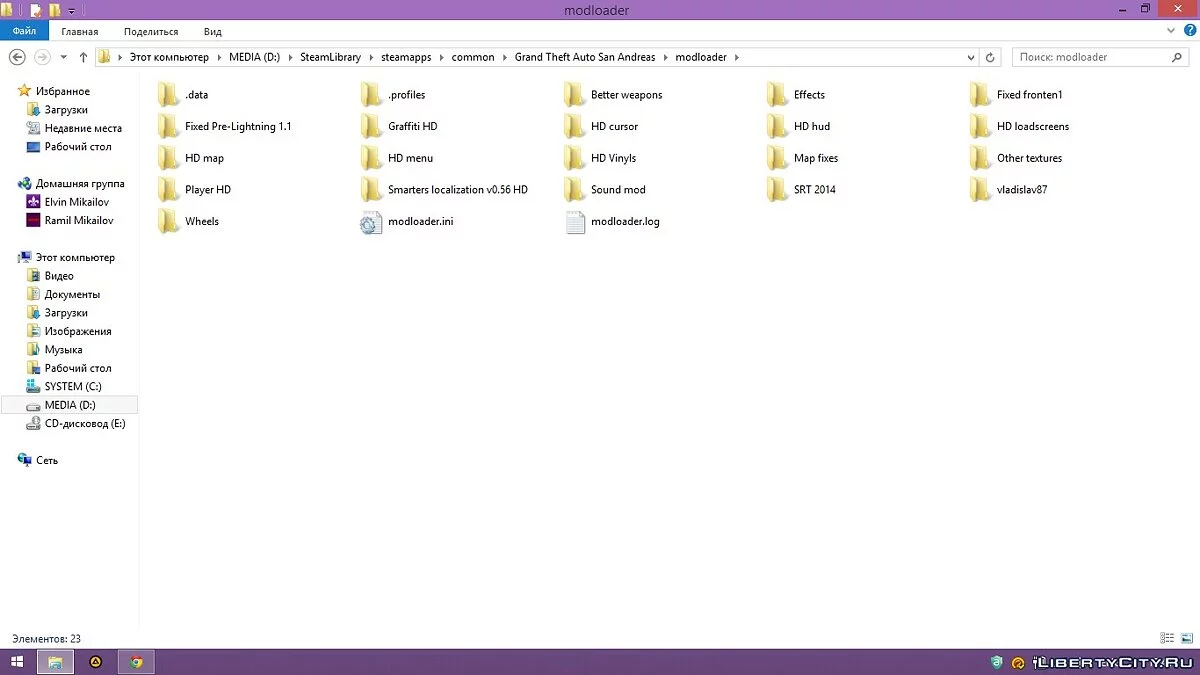
Task: Click the Поиск: modloader search field
Action: (x=1102, y=57)
